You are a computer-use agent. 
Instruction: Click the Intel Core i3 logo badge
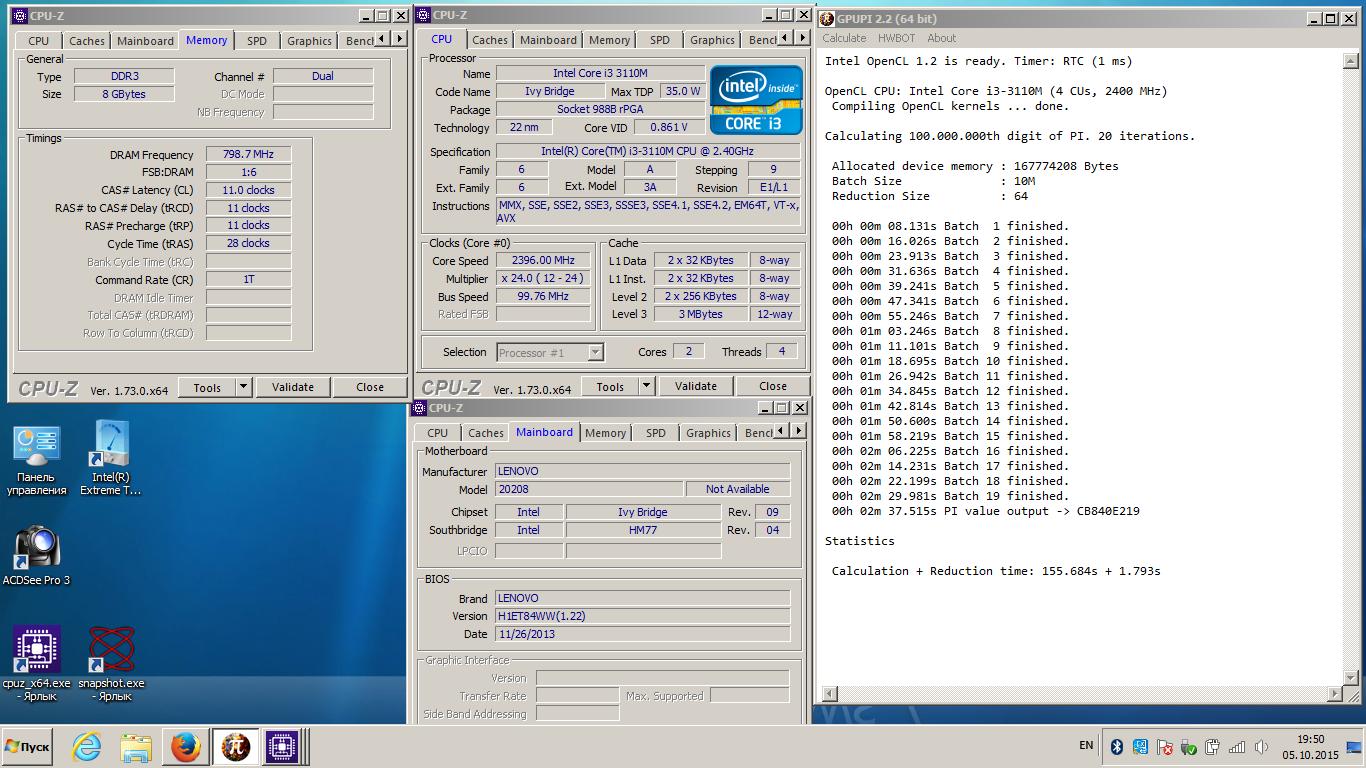(757, 100)
